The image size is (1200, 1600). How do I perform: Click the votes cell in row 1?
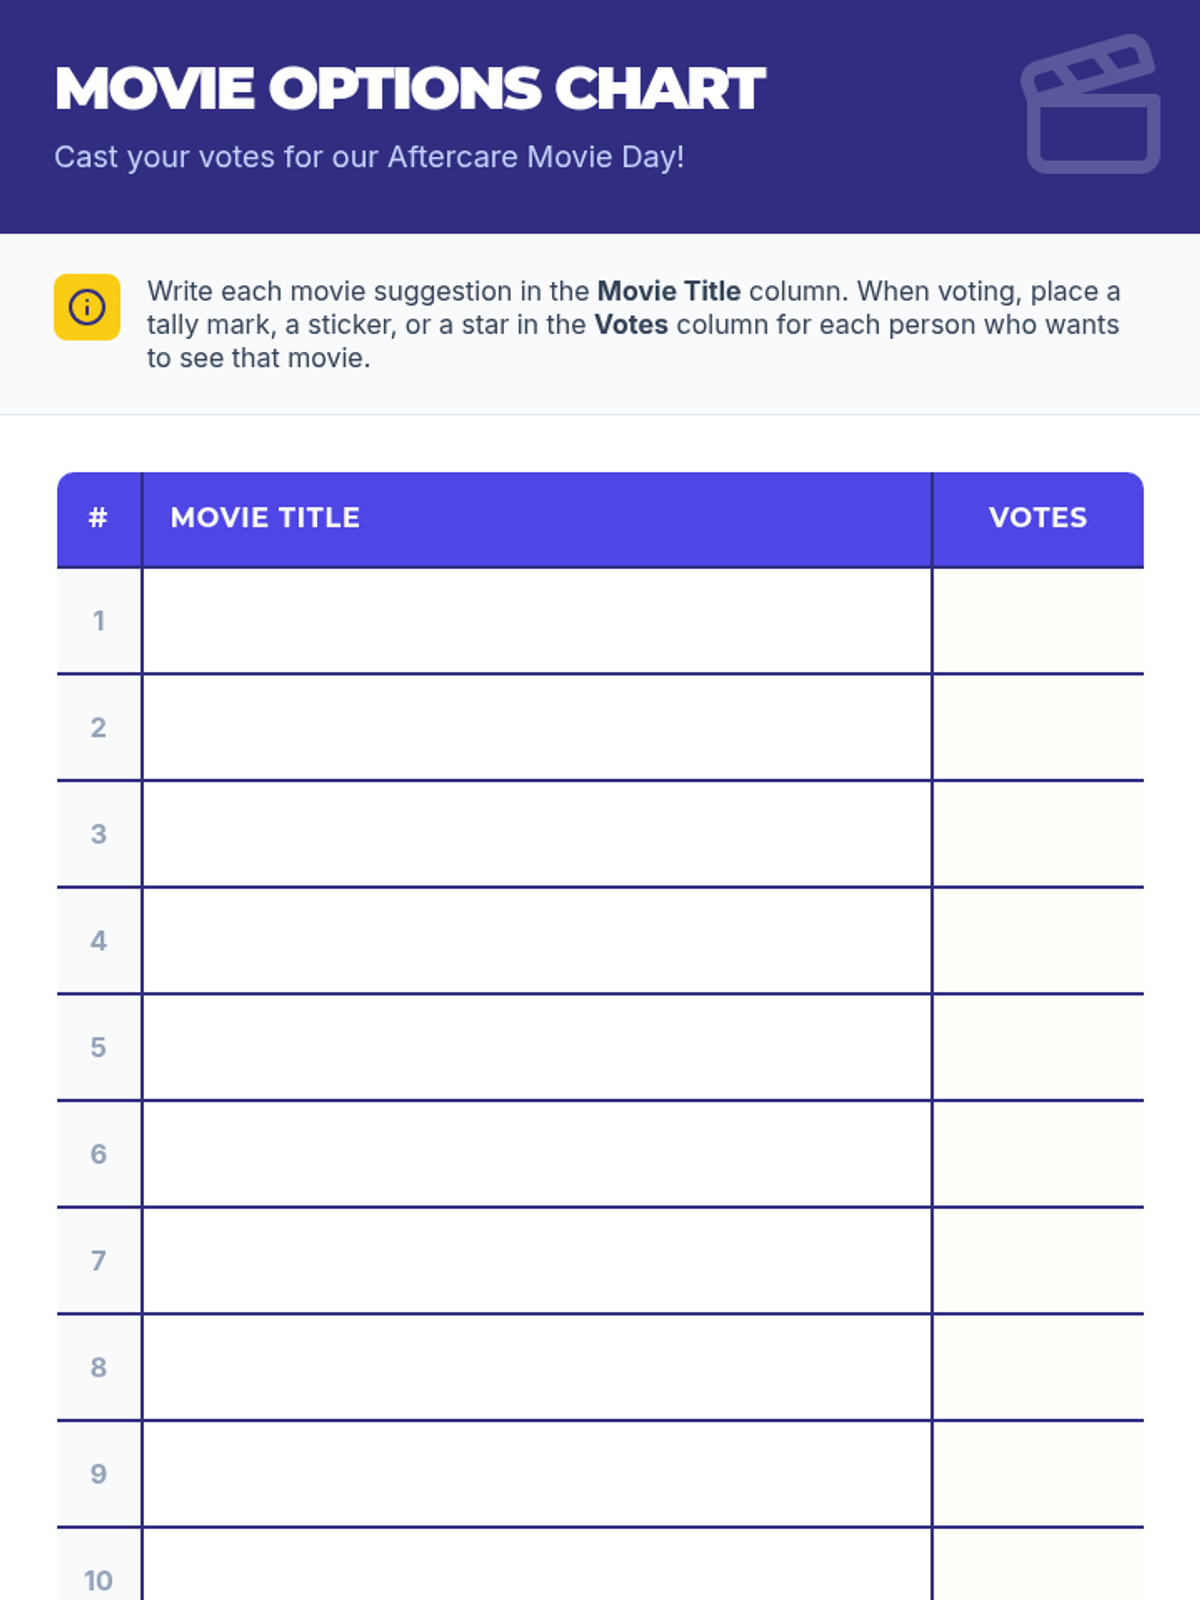pyautogui.click(x=1039, y=621)
